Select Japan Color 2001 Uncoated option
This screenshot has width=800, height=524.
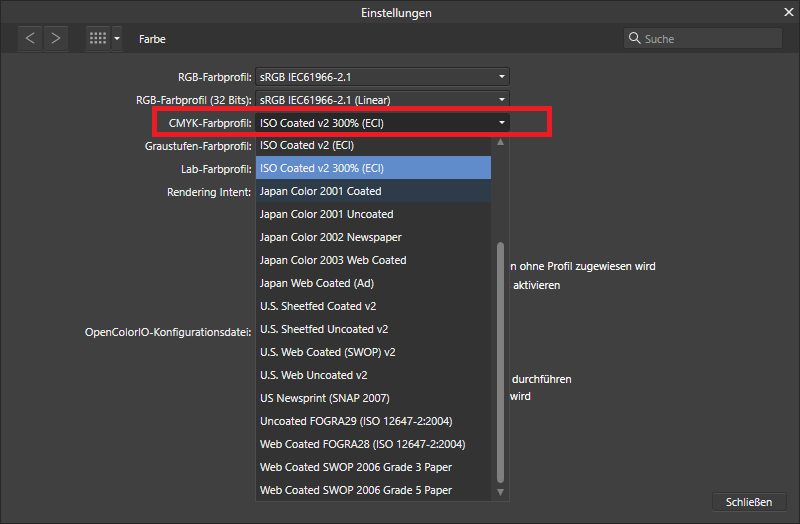click(x=373, y=214)
